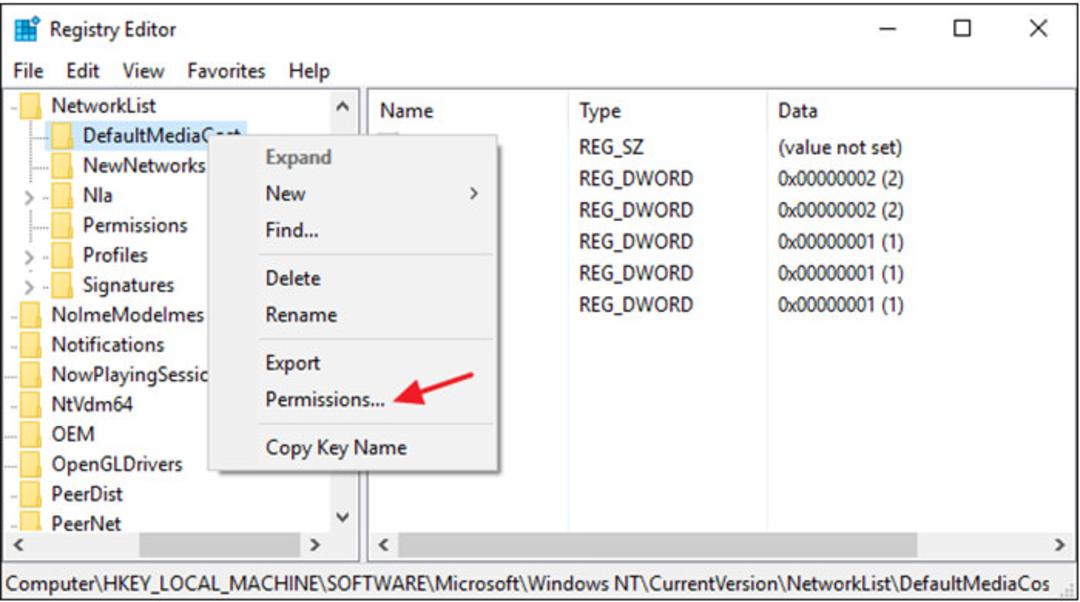Image resolution: width=1080 pixels, height=602 pixels.
Task: Click the Data column header
Action: pyautogui.click(x=797, y=111)
